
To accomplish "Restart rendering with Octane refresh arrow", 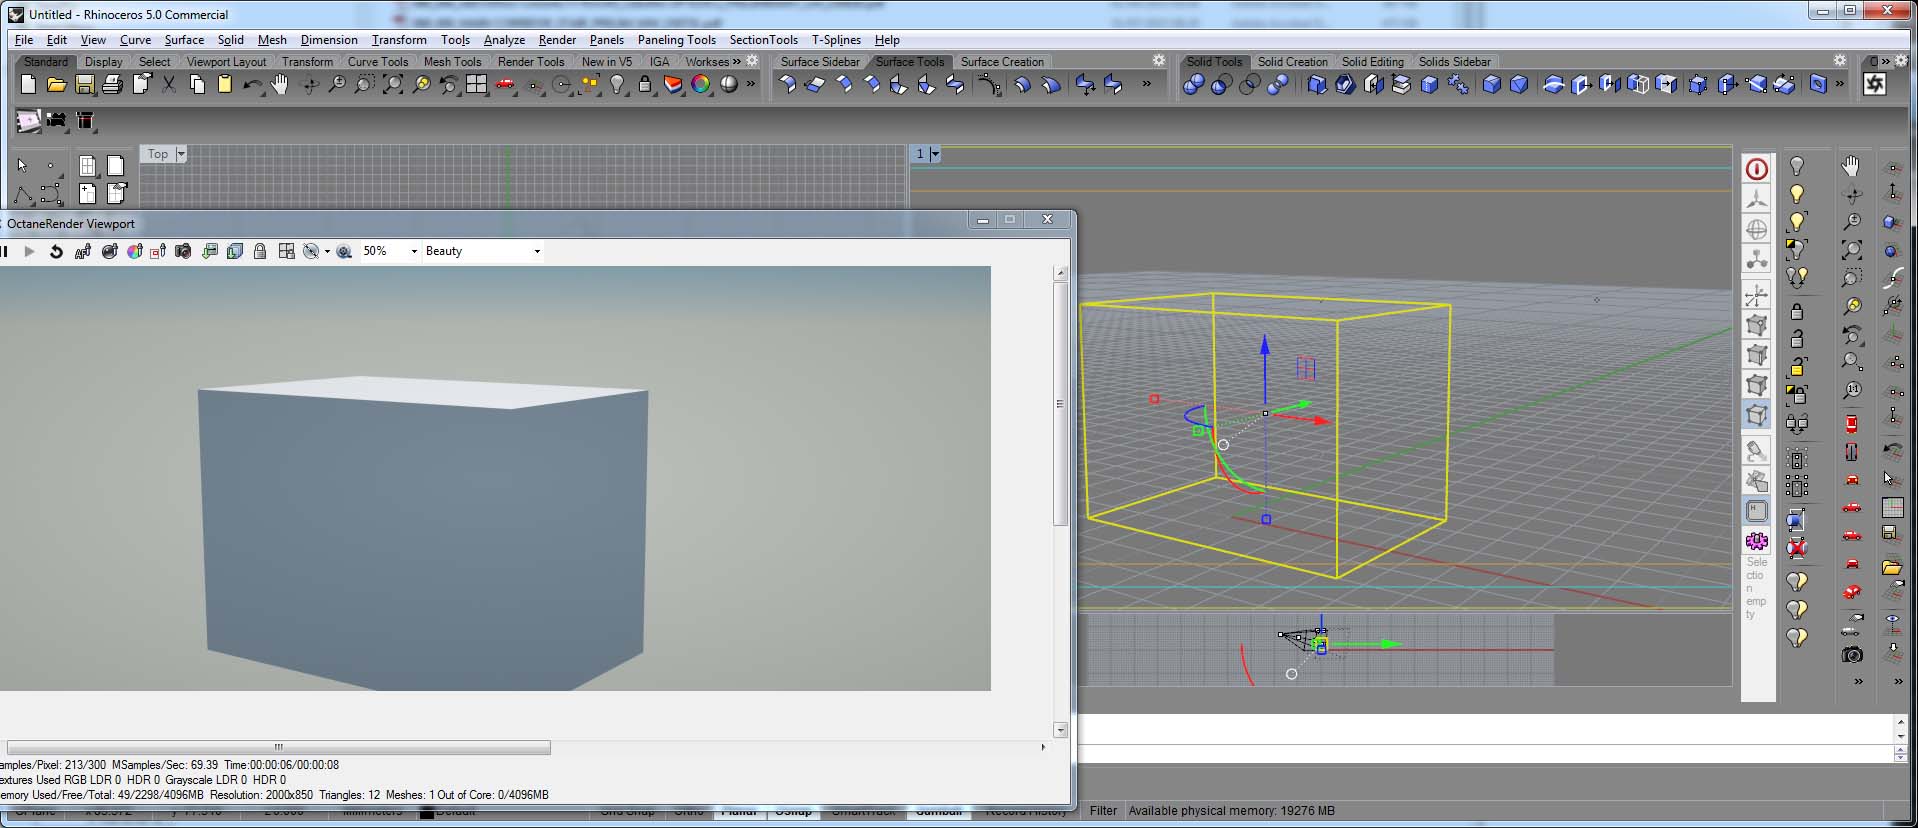I will click(x=56, y=251).
